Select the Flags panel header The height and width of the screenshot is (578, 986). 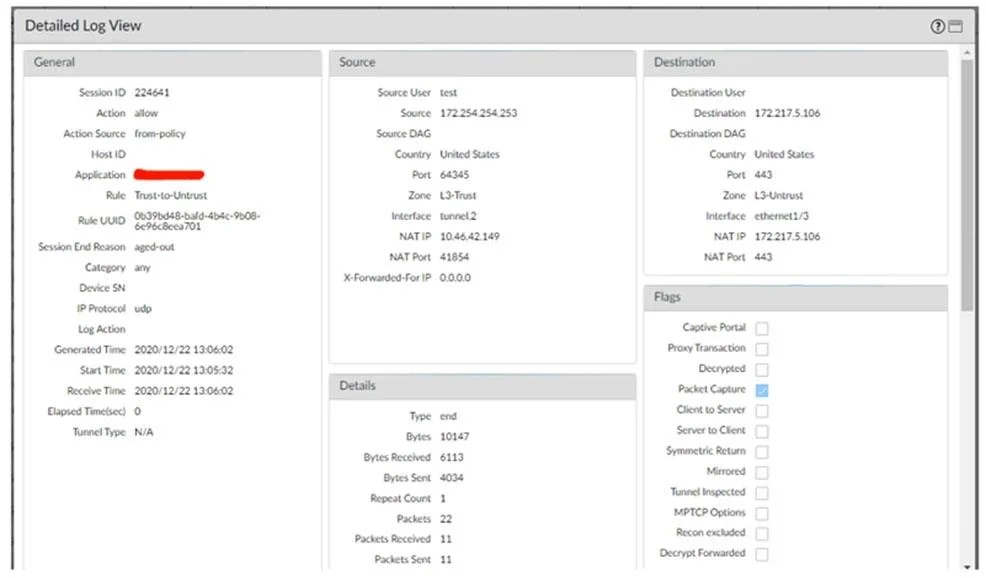pyautogui.click(x=795, y=297)
